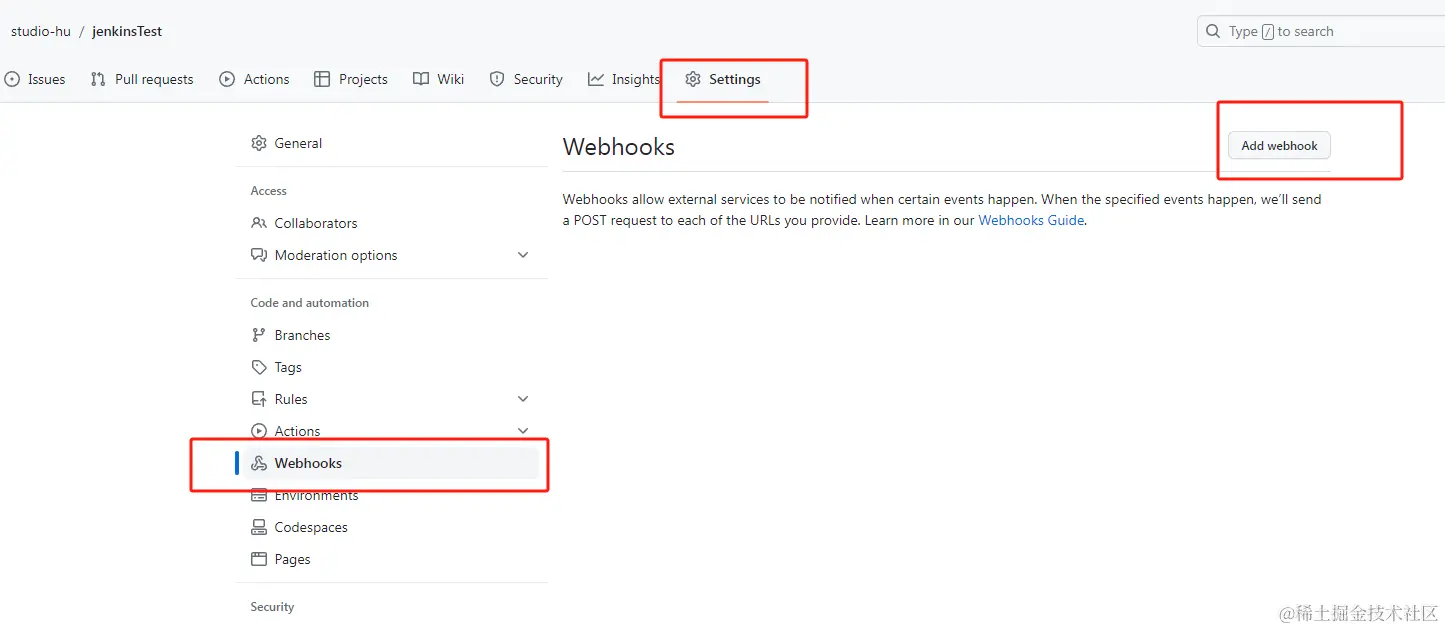Open the Pull requests tab

pos(141,79)
